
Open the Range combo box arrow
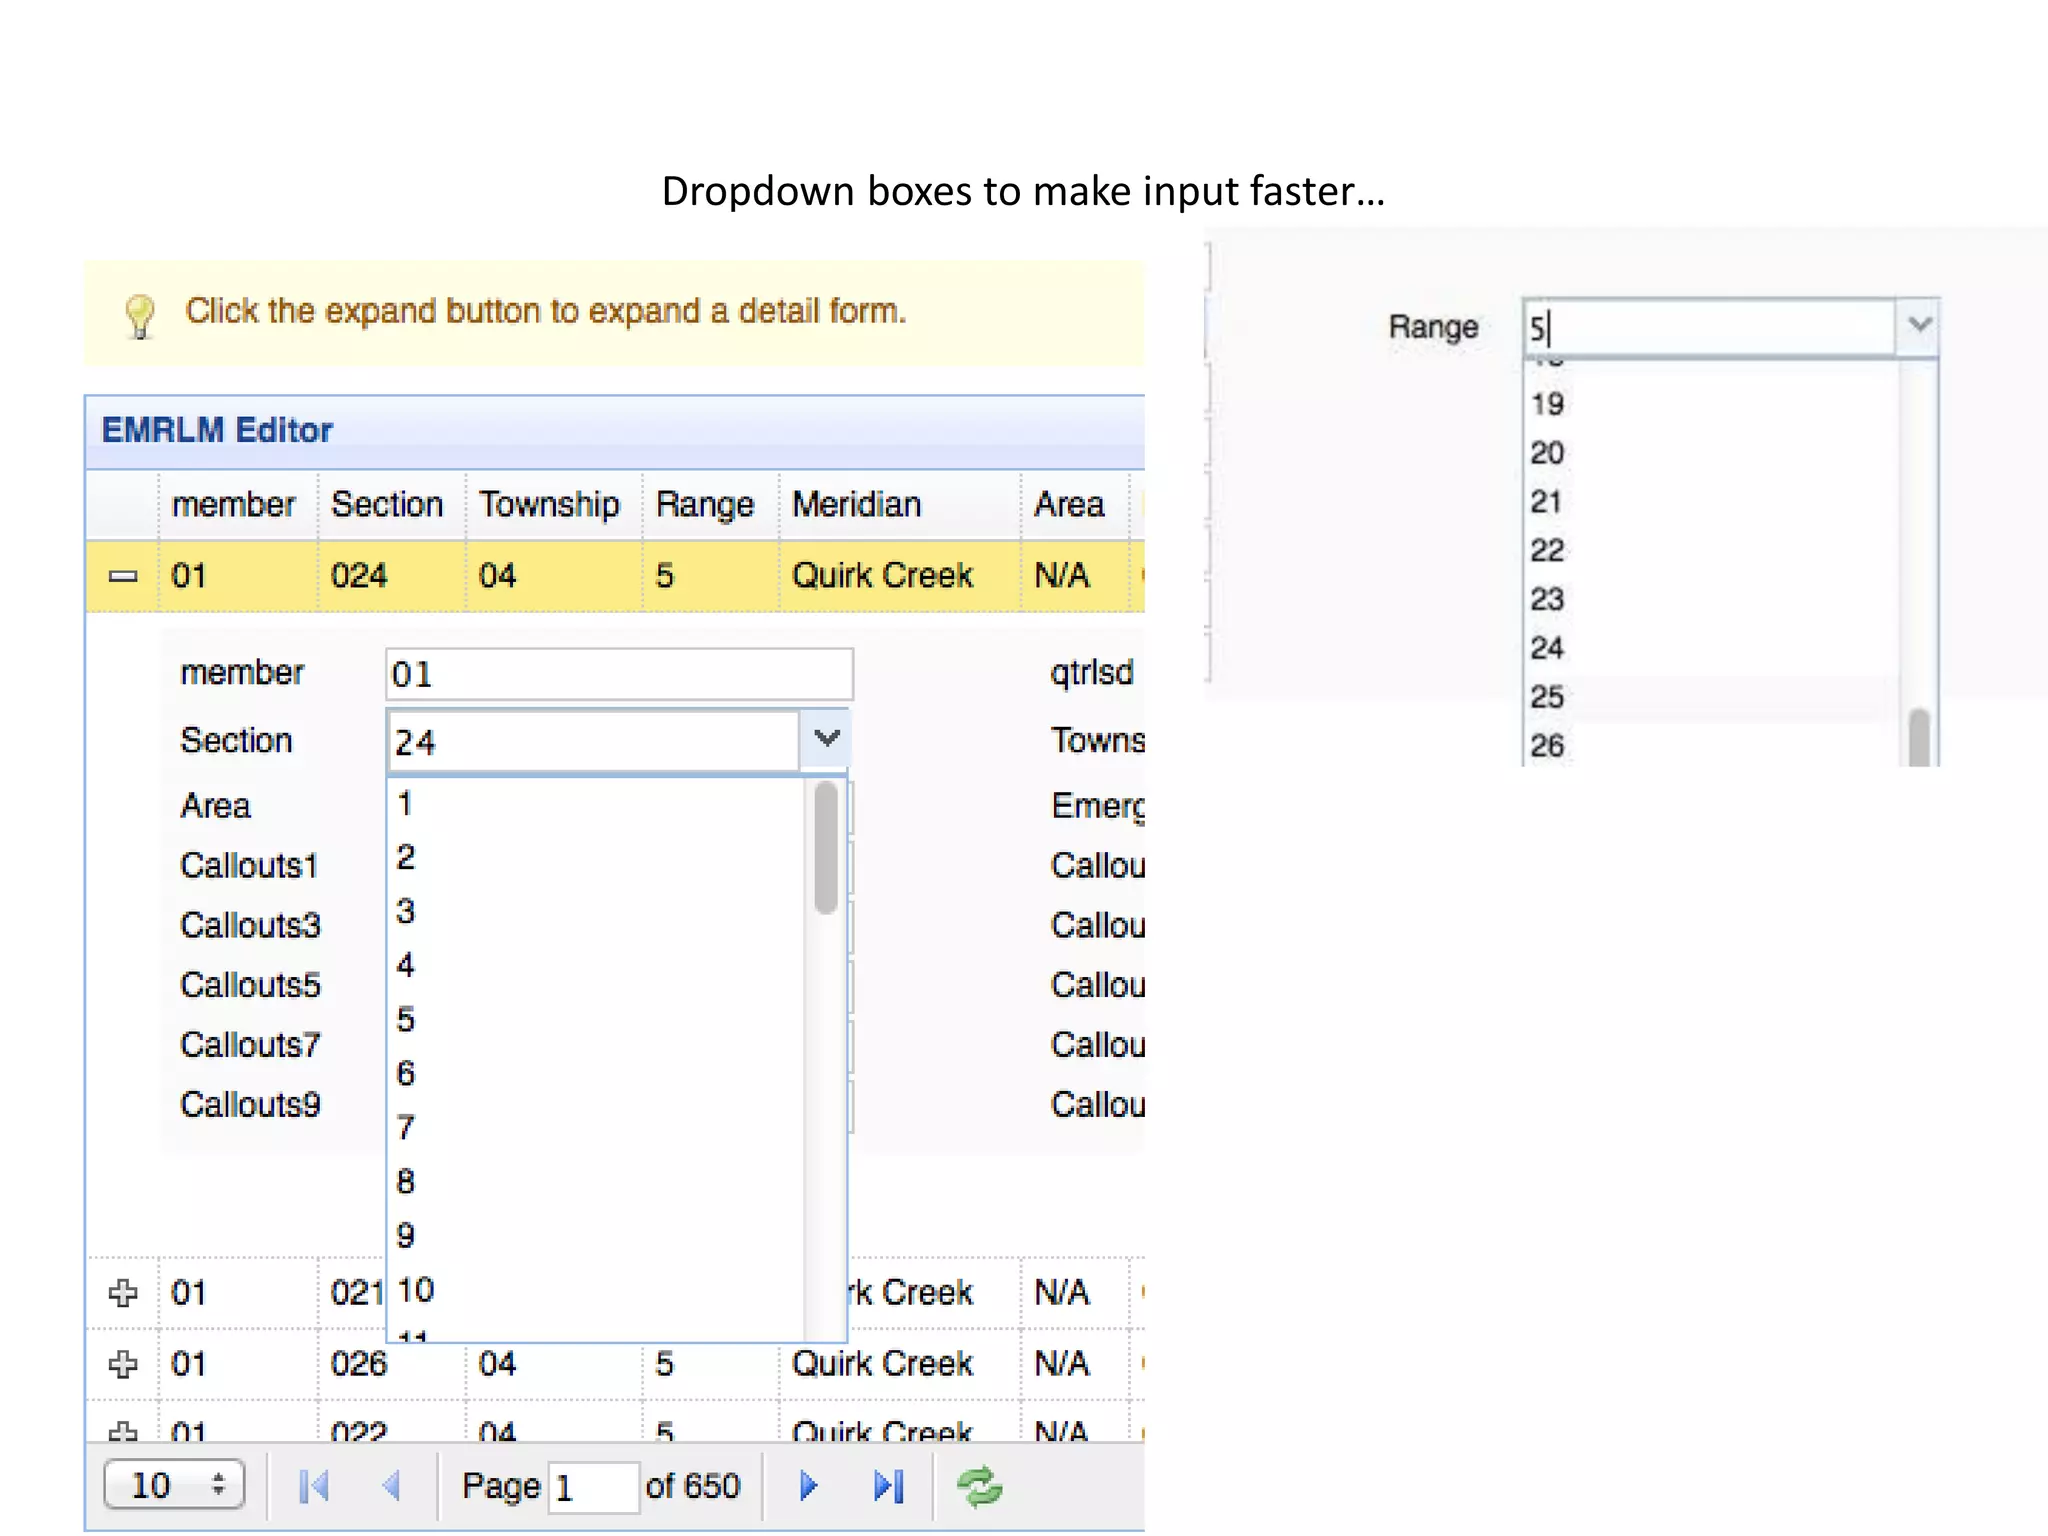point(1918,325)
